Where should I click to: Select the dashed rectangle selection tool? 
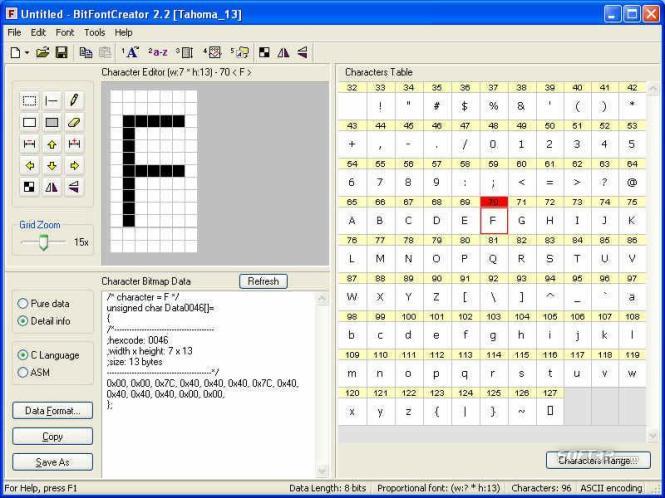point(29,101)
